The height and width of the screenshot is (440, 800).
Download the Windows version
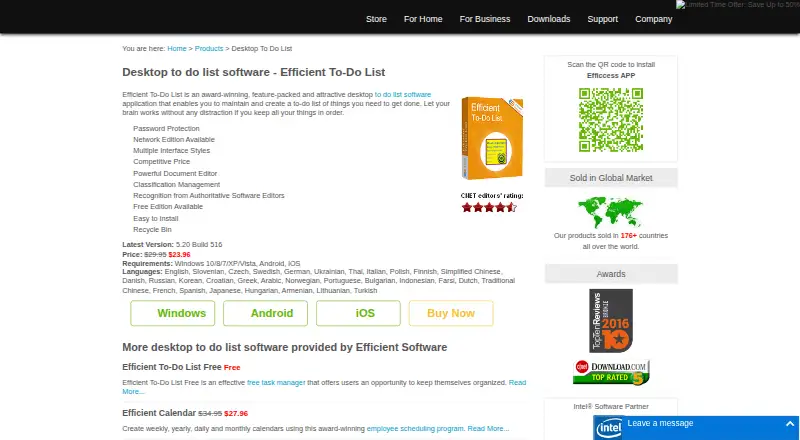tap(172, 313)
